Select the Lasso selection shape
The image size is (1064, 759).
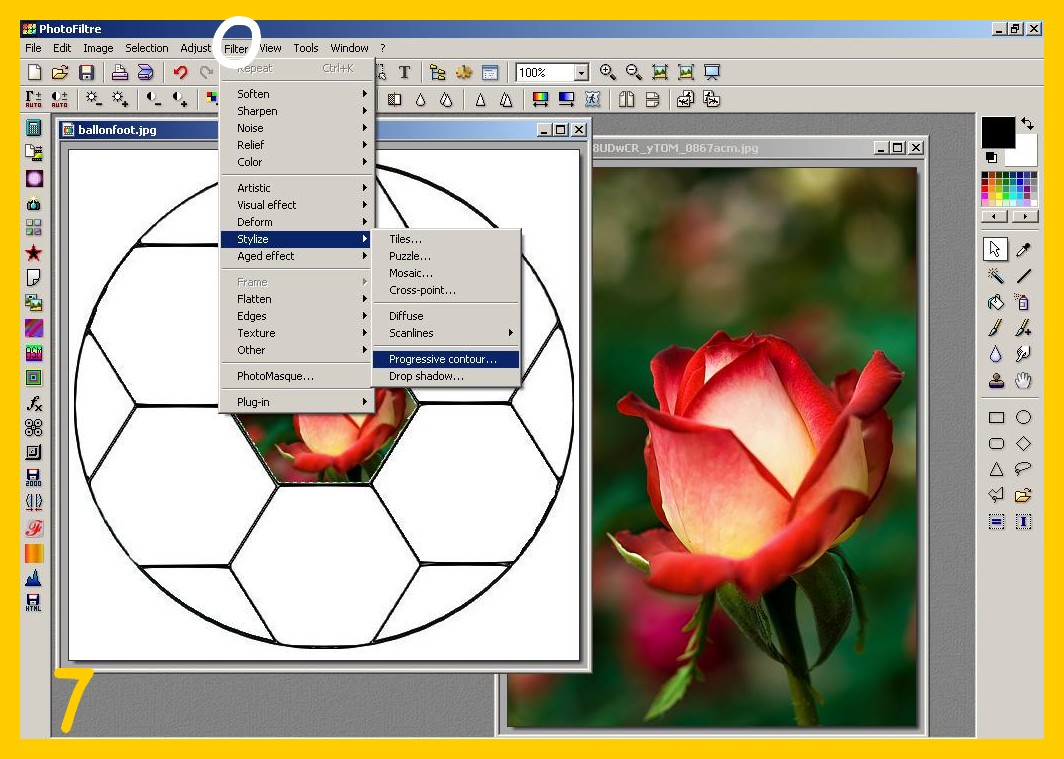pos(1023,469)
